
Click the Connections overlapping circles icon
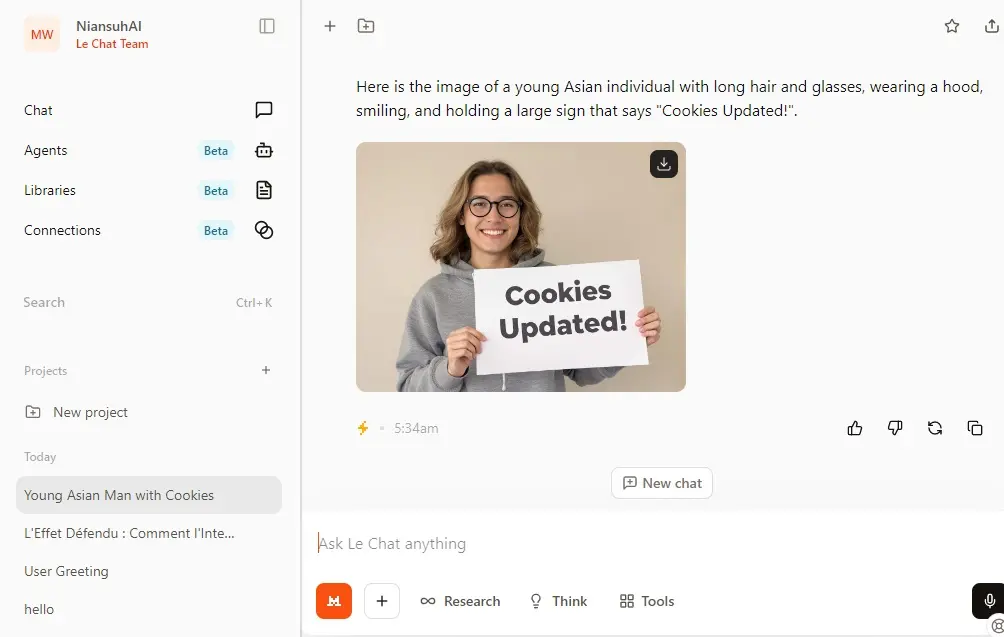(x=264, y=230)
